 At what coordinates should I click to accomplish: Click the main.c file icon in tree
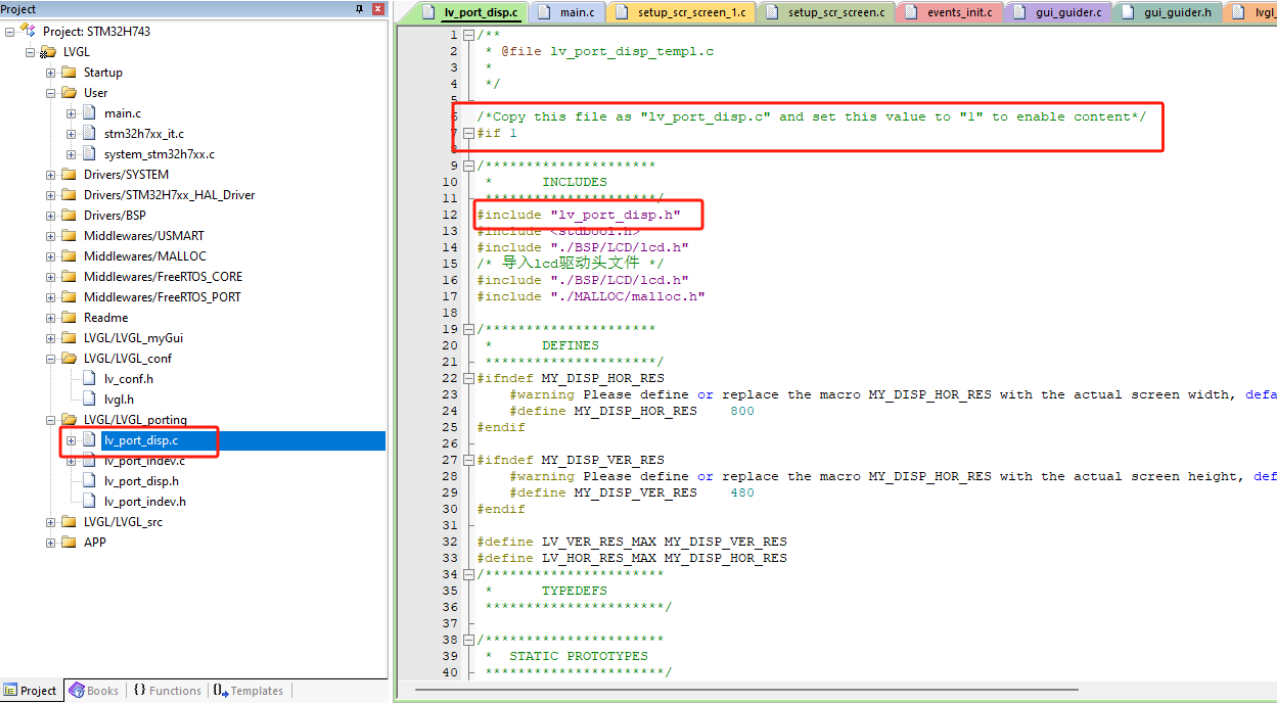(88, 113)
